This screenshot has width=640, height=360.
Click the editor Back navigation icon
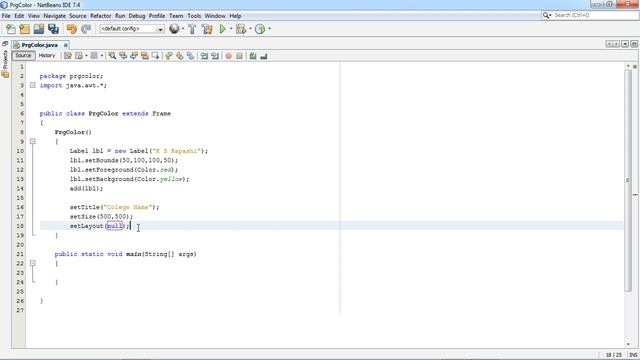pos(79,56)
